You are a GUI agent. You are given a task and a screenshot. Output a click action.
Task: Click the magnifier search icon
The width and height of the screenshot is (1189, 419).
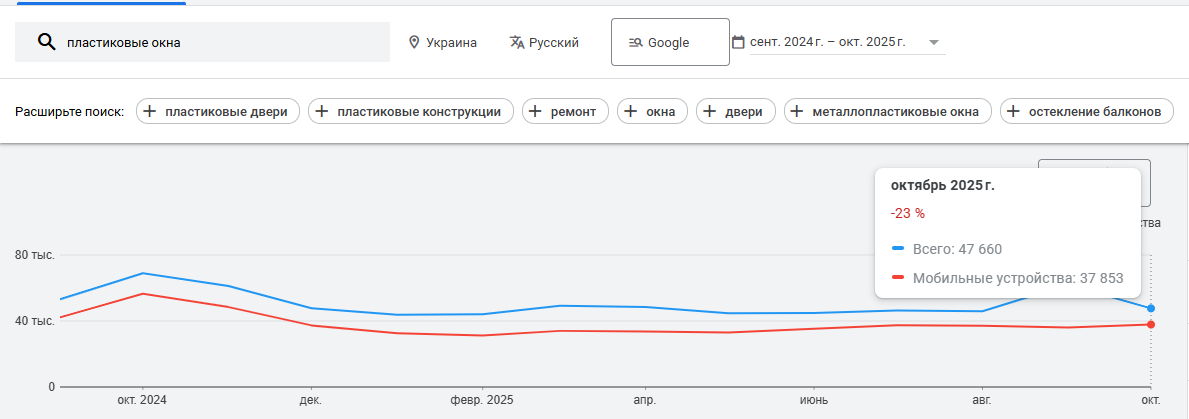(x=45, y=42)
